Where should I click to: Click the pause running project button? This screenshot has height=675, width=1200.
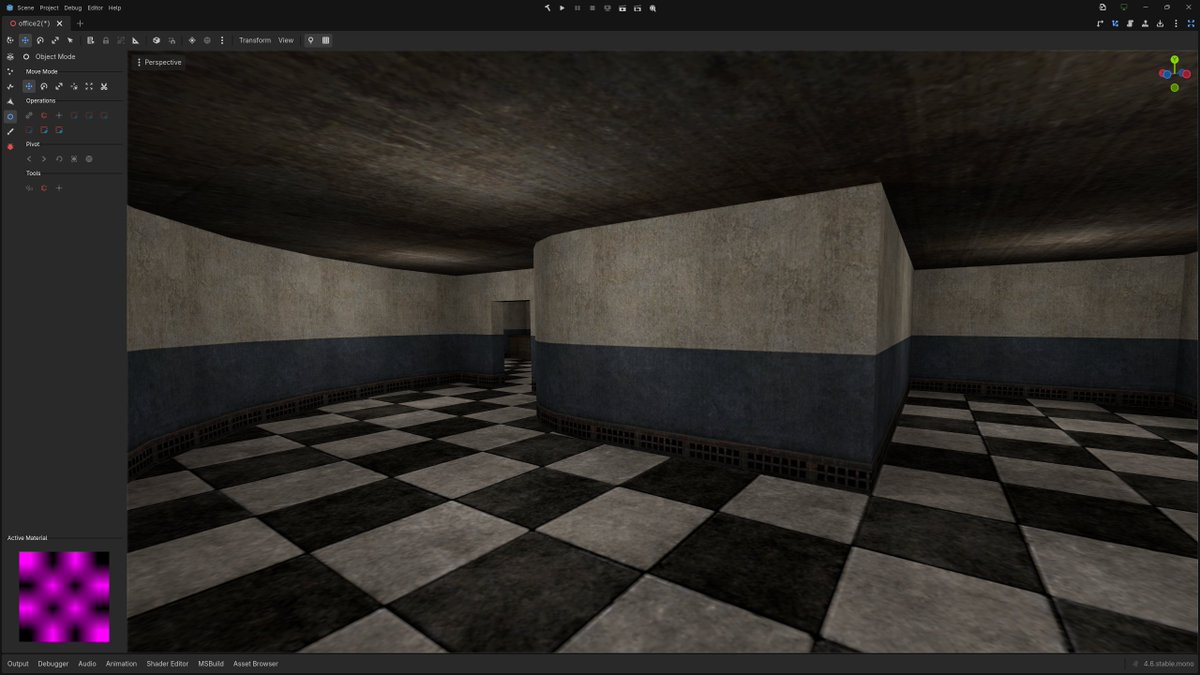577,8
